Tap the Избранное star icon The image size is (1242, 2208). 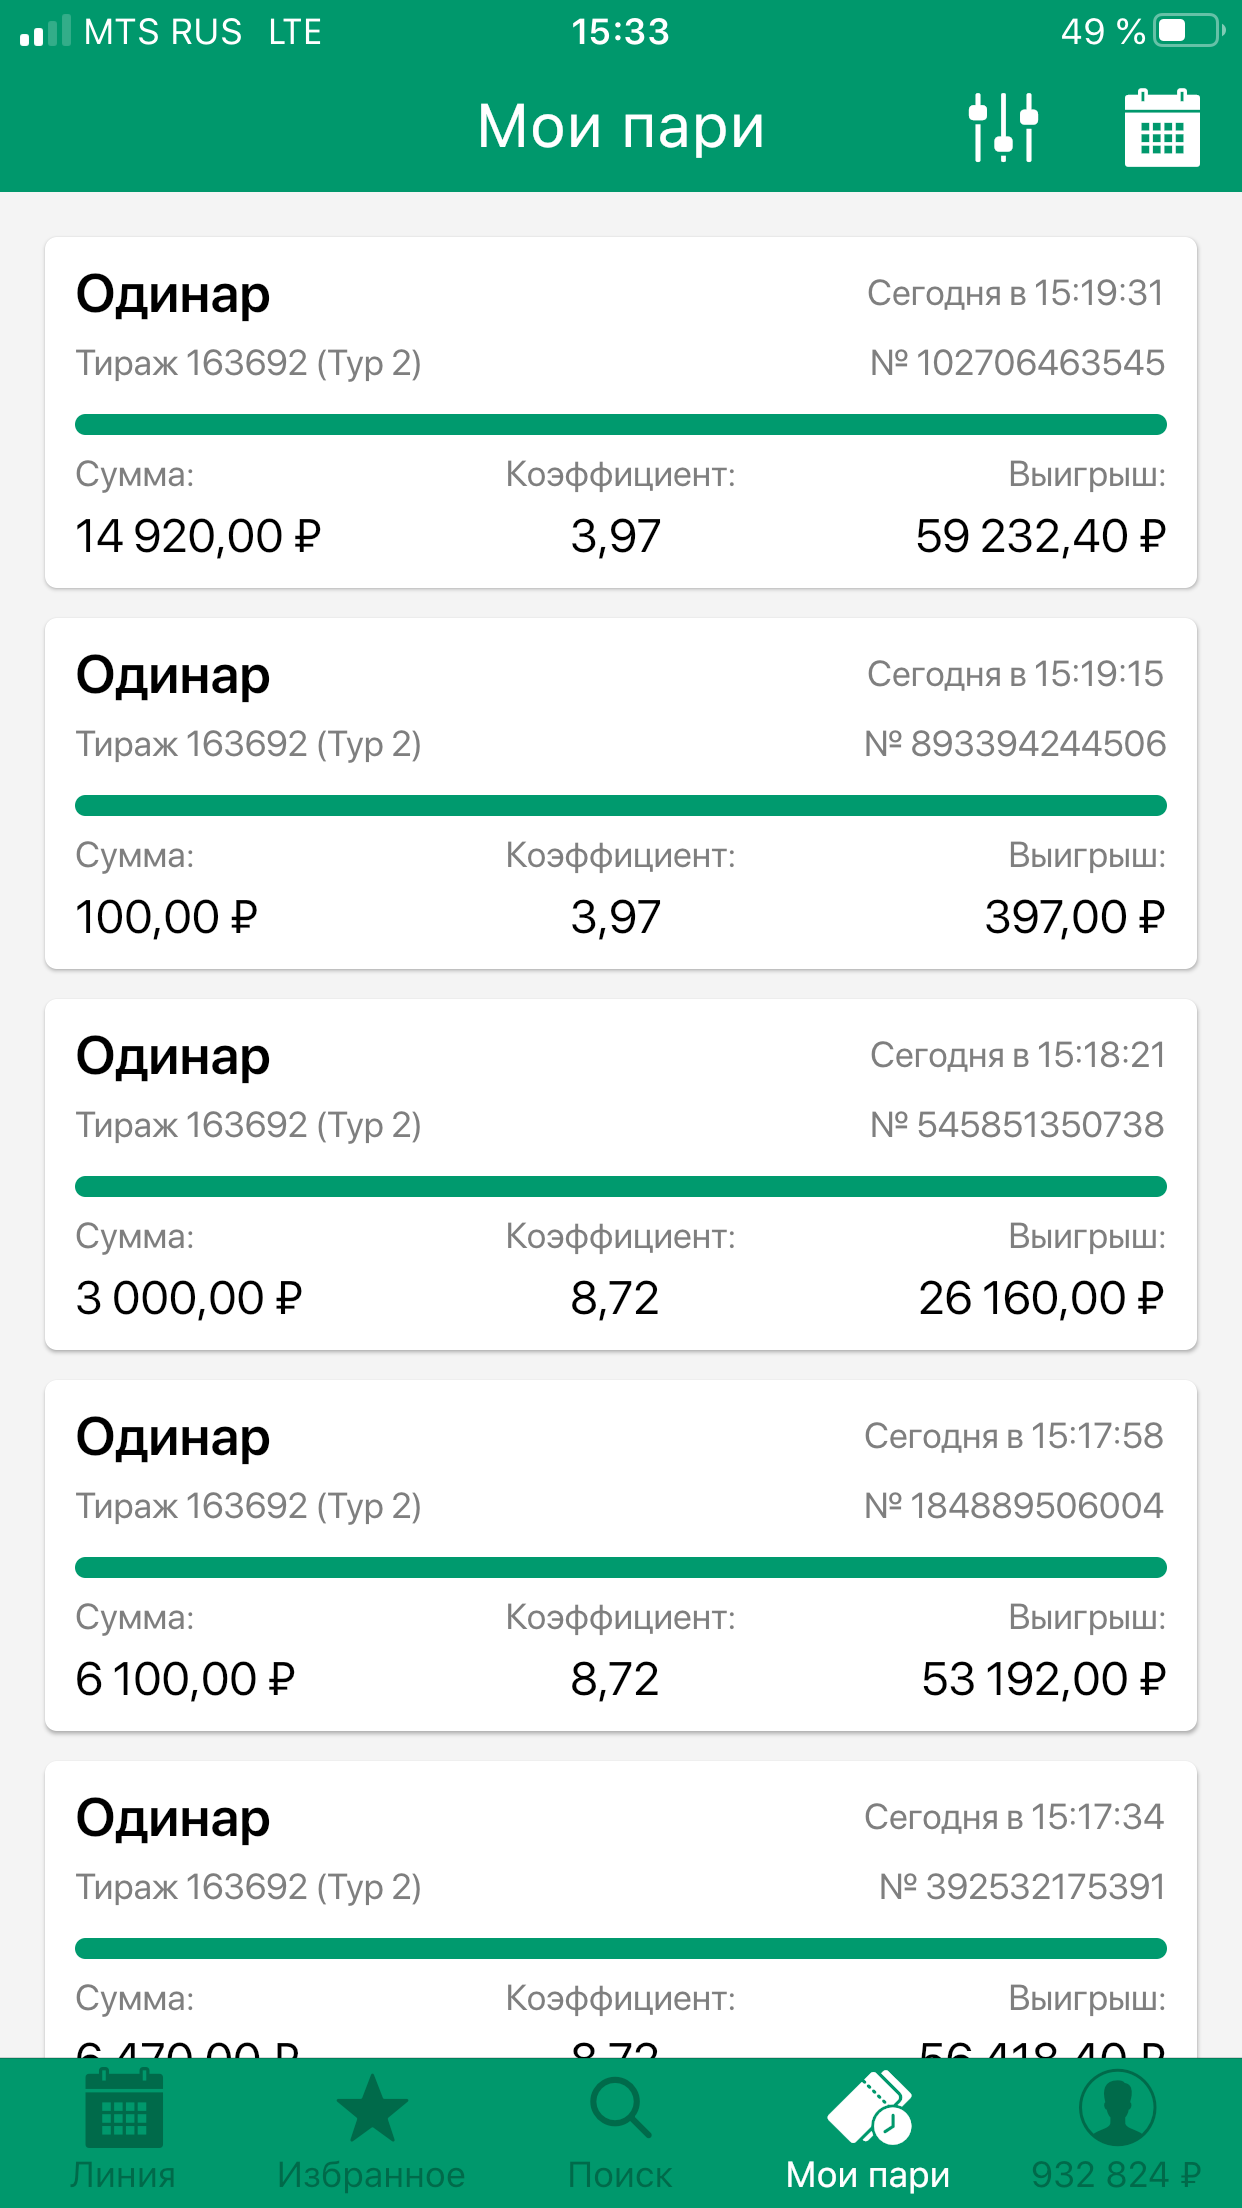(371, 2108)
